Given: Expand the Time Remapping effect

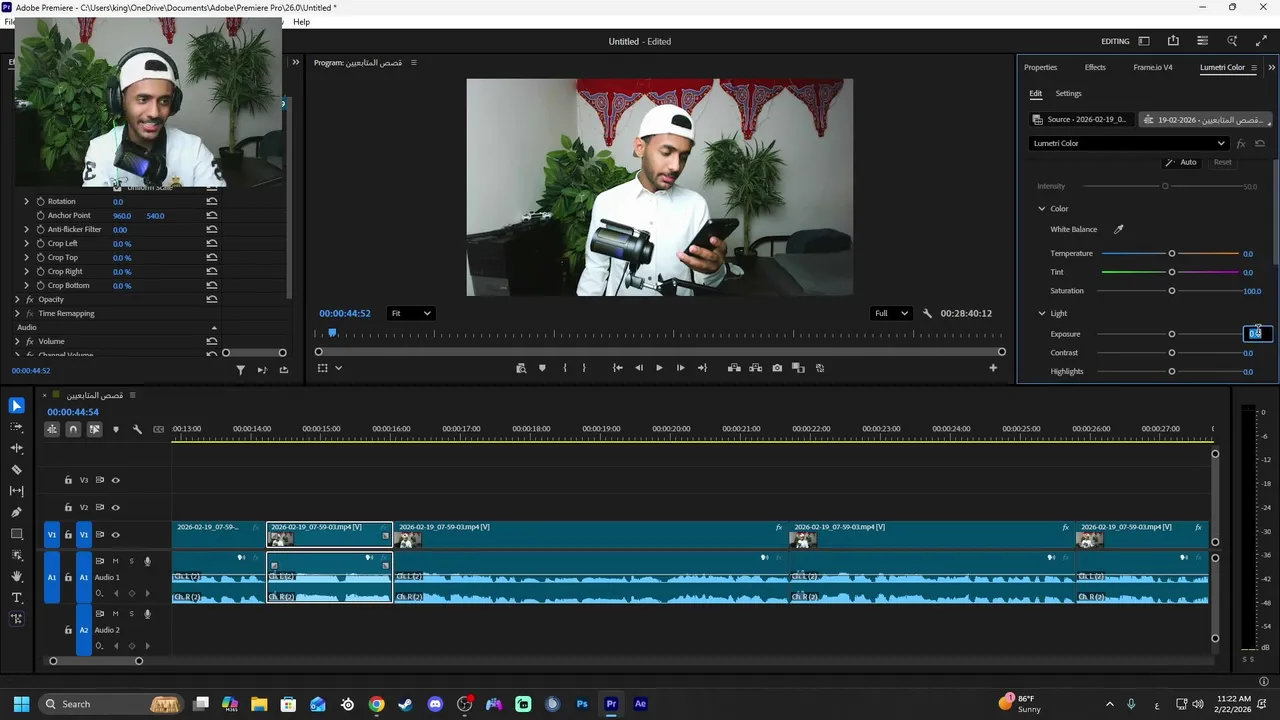Looking at the screenshot, I should [17, 314].
